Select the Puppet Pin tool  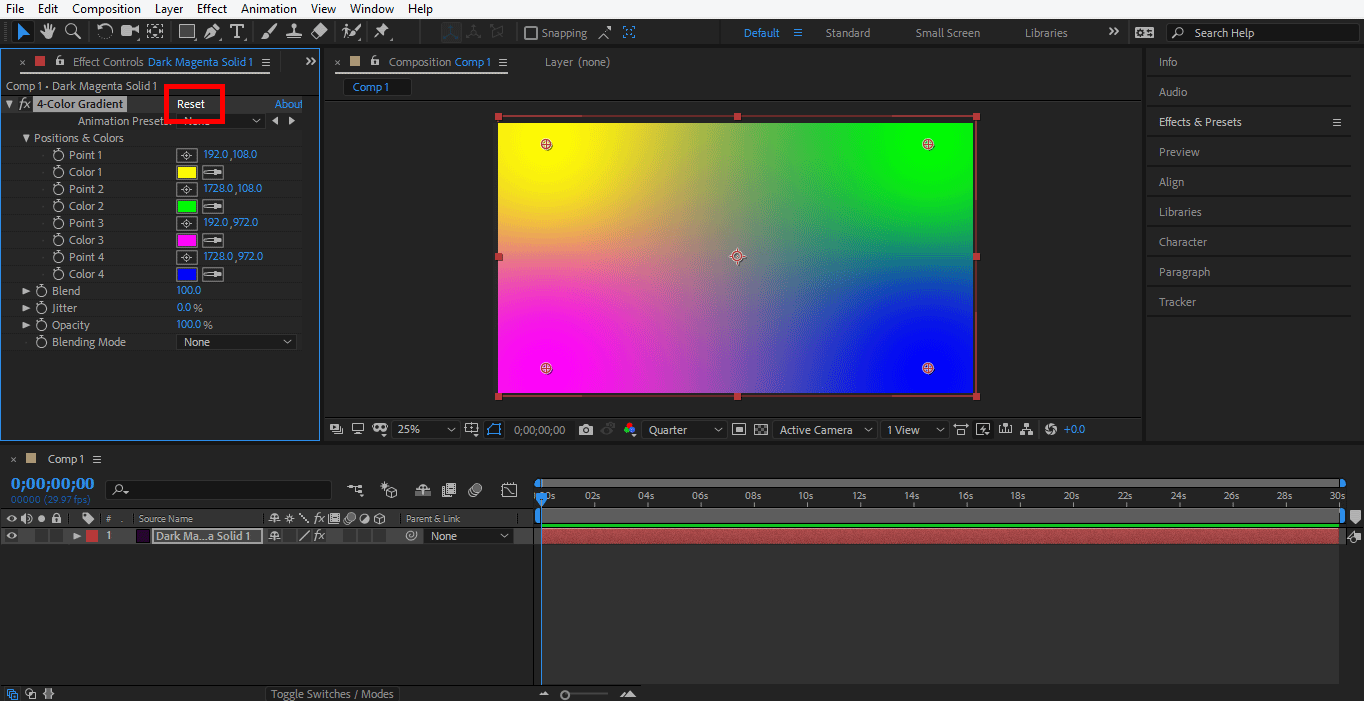click(x=381, y=32)
